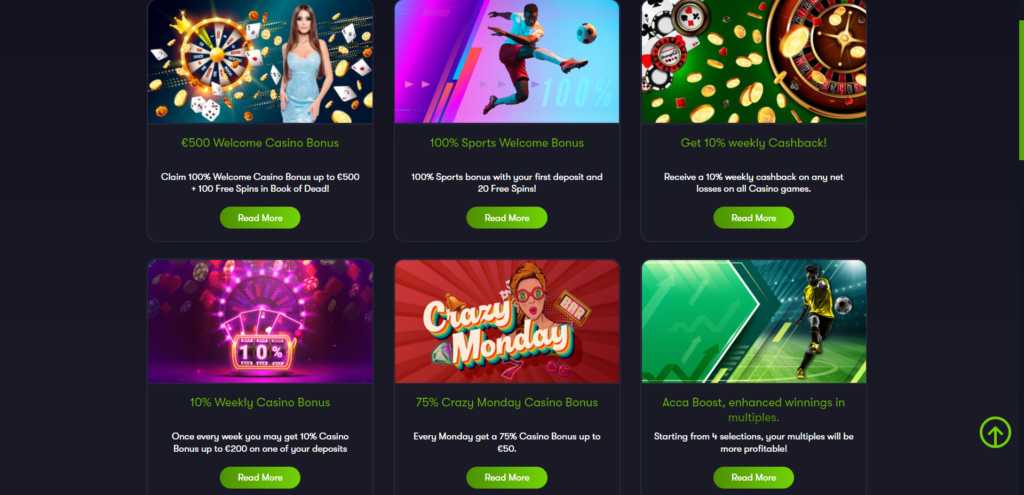
Task: Select the 10% Weekly Casino Bonus title
Action: [260, 402]
